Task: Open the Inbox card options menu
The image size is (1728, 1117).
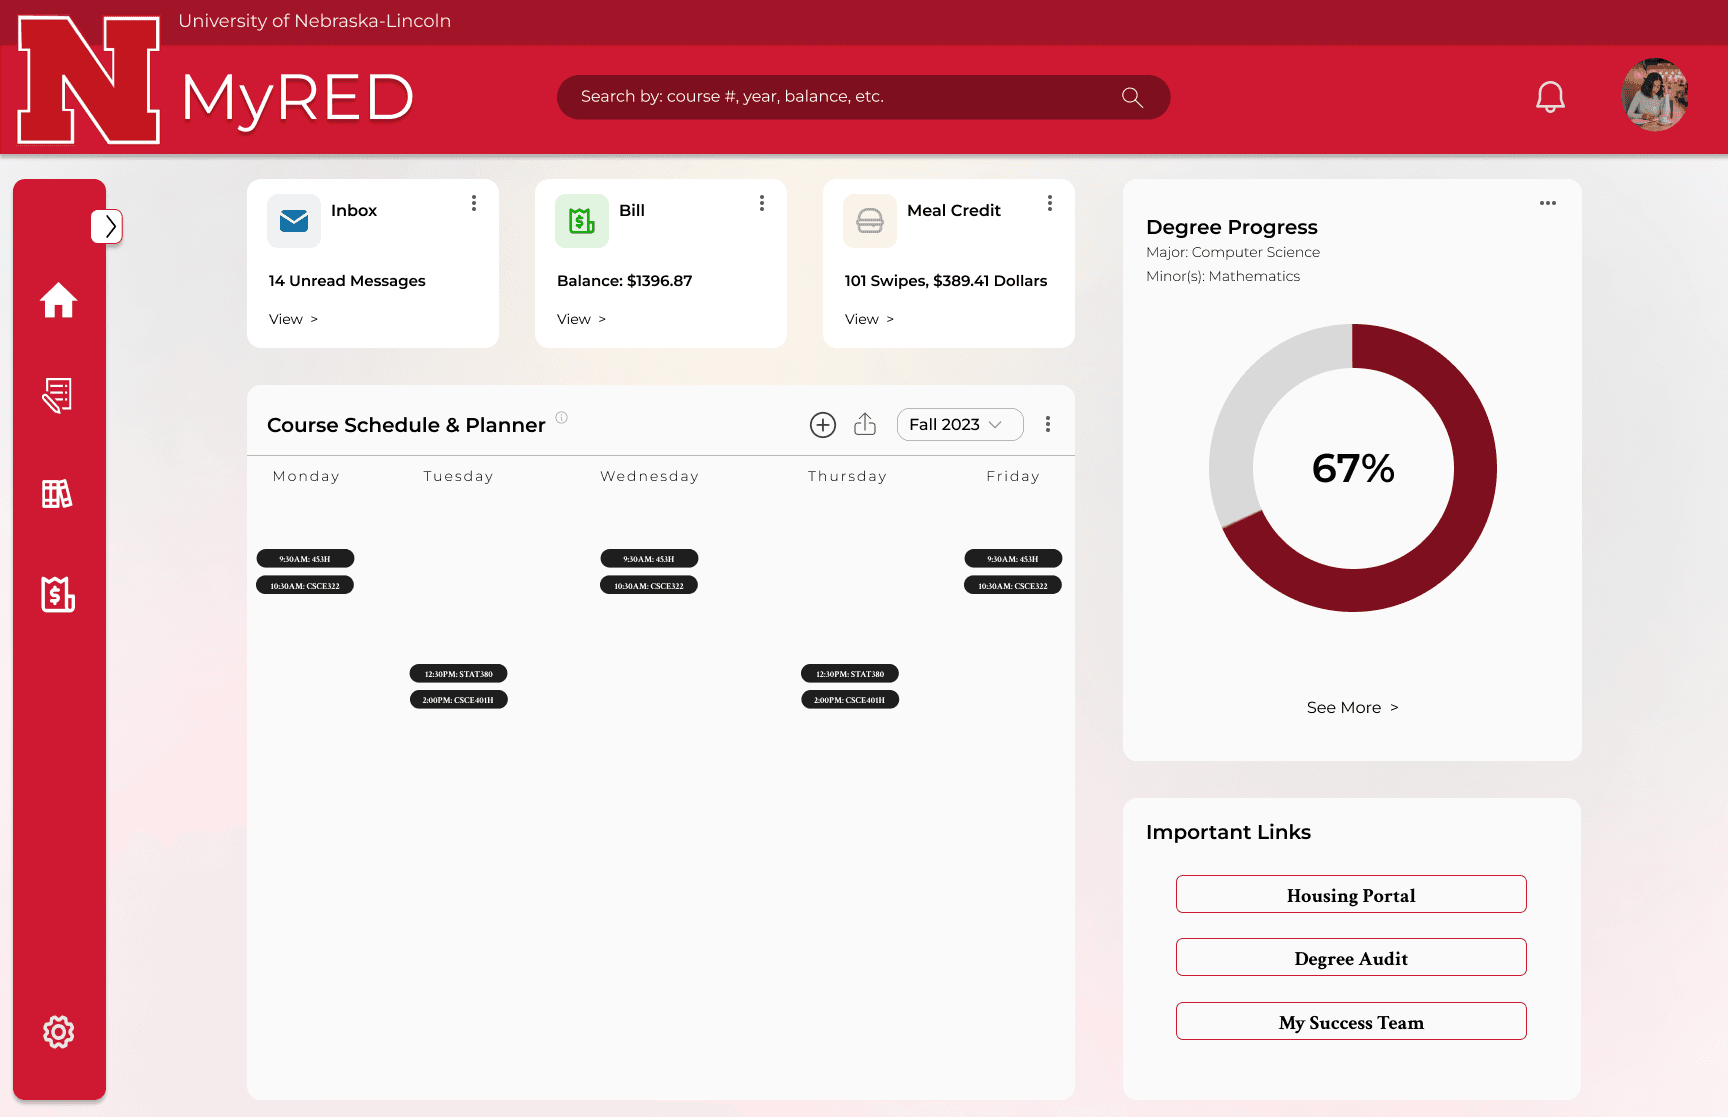Action: pyautogui.click(x=474, y=202)
